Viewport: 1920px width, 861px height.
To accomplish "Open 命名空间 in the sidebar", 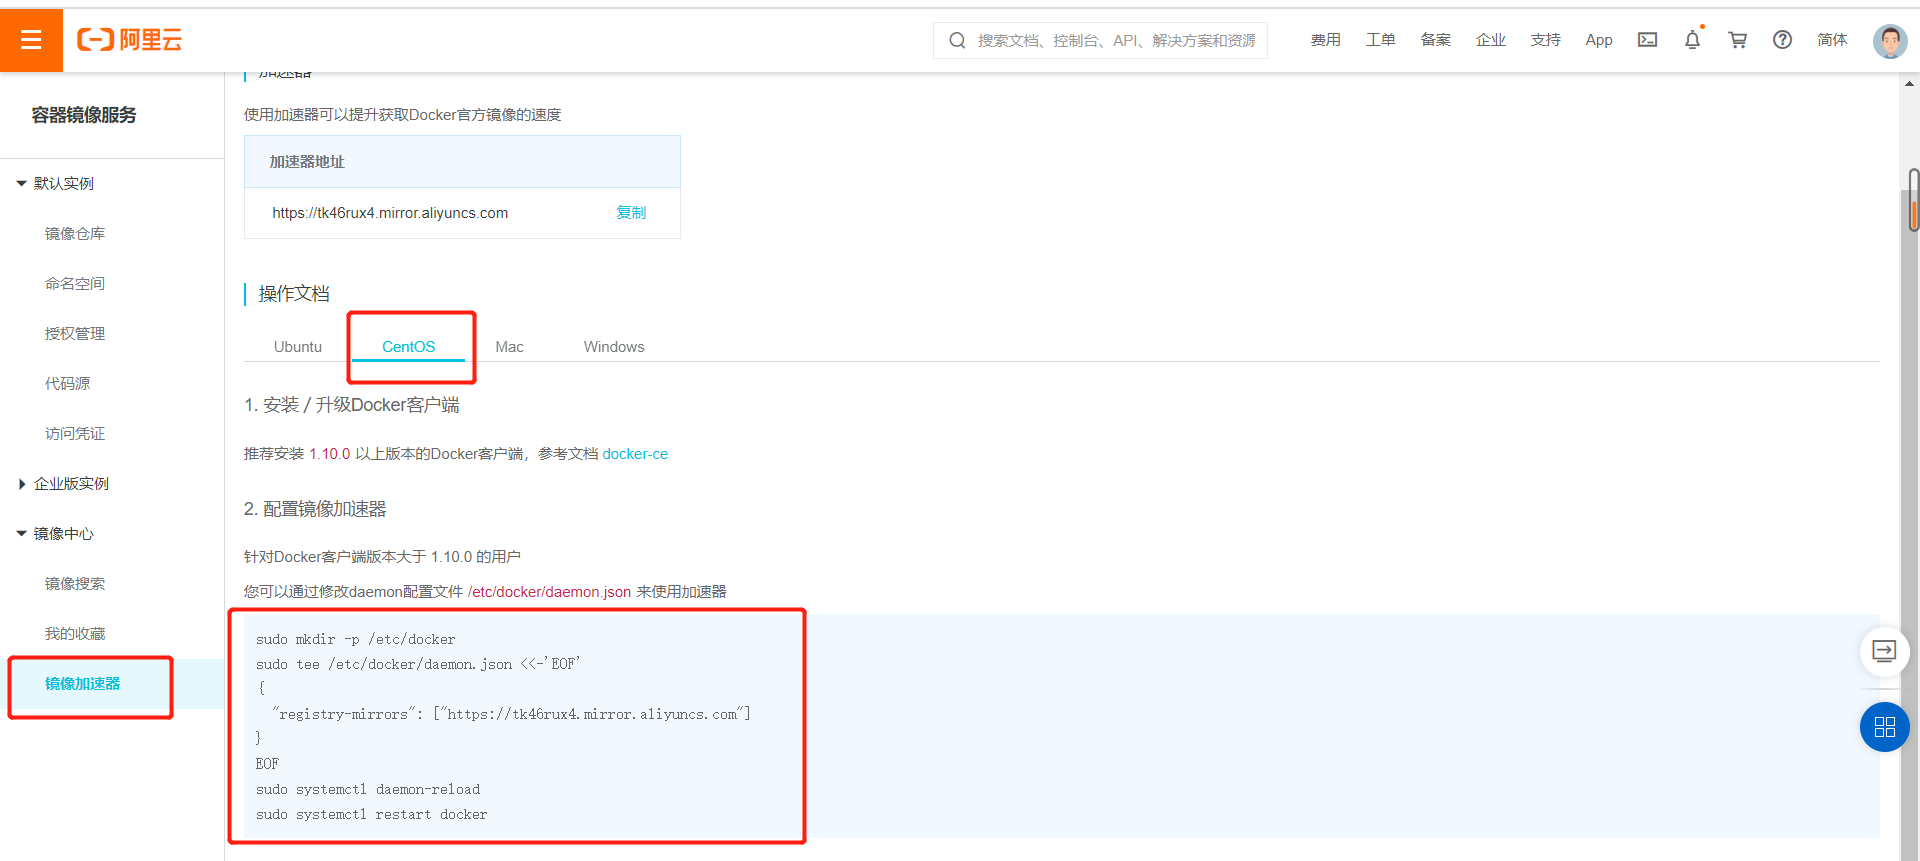I will tap(75, 283).
